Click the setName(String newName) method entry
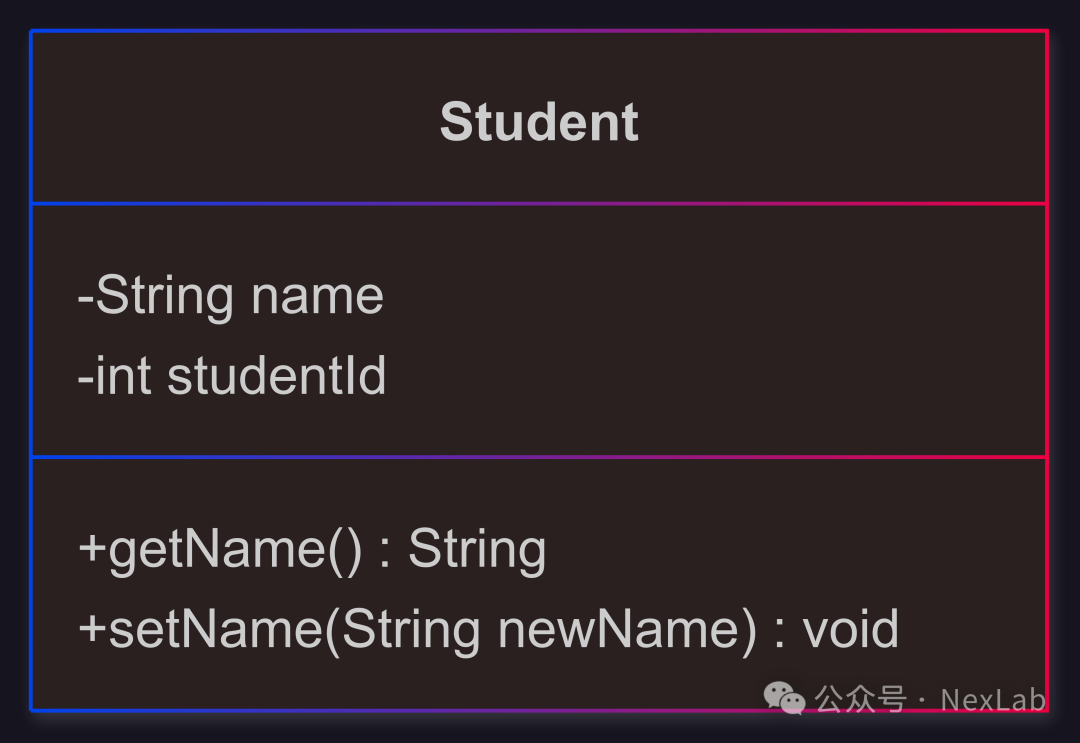The height and width of the screenshot is (743, 1080). click(488, 630)
